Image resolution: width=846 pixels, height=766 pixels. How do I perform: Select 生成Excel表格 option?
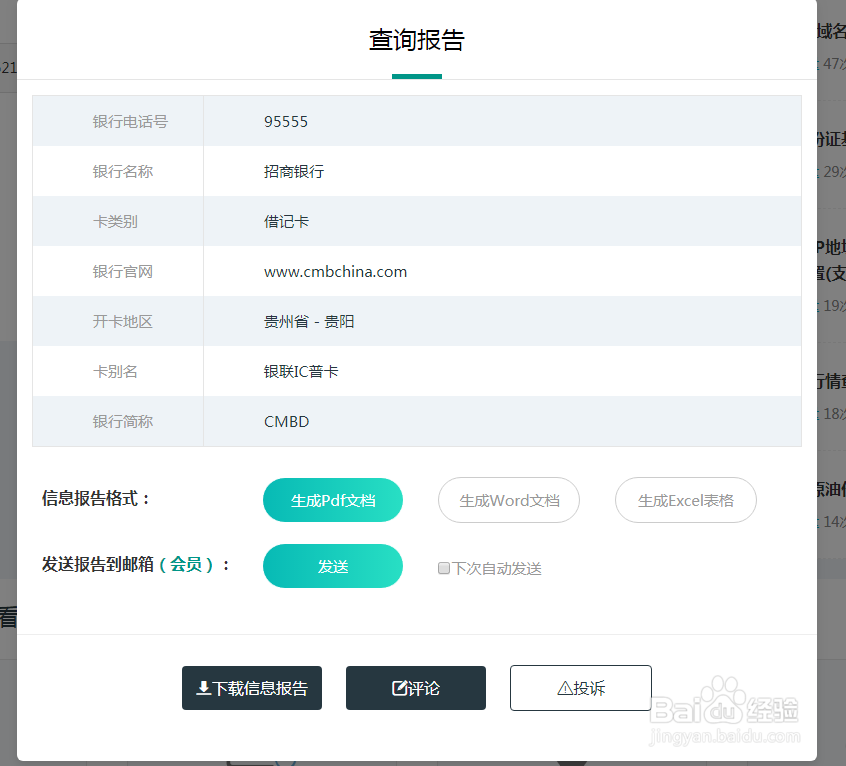pyautogui.click(x=686, y=500)
